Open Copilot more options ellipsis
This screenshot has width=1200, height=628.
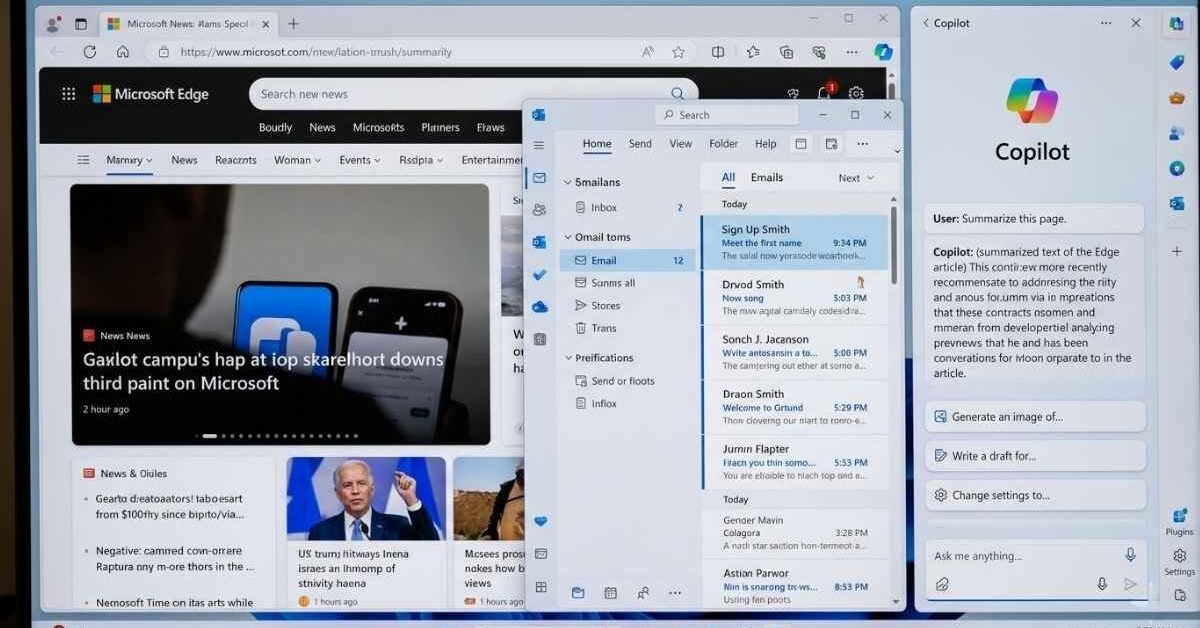click(1105, 23)
